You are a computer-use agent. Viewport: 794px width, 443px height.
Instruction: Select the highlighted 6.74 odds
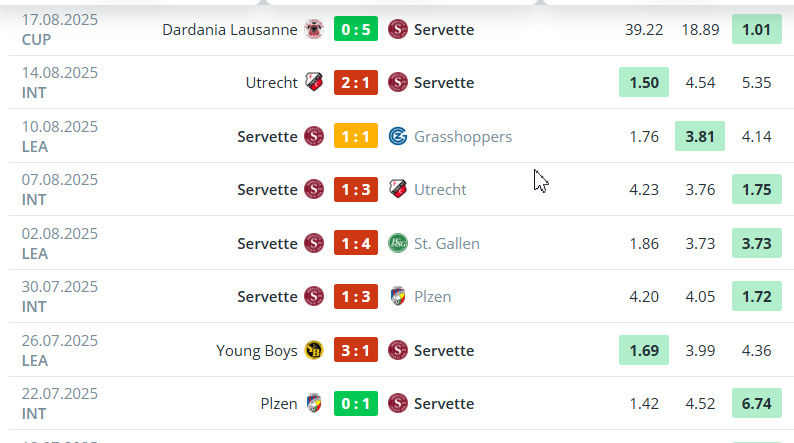coord(756,403)
